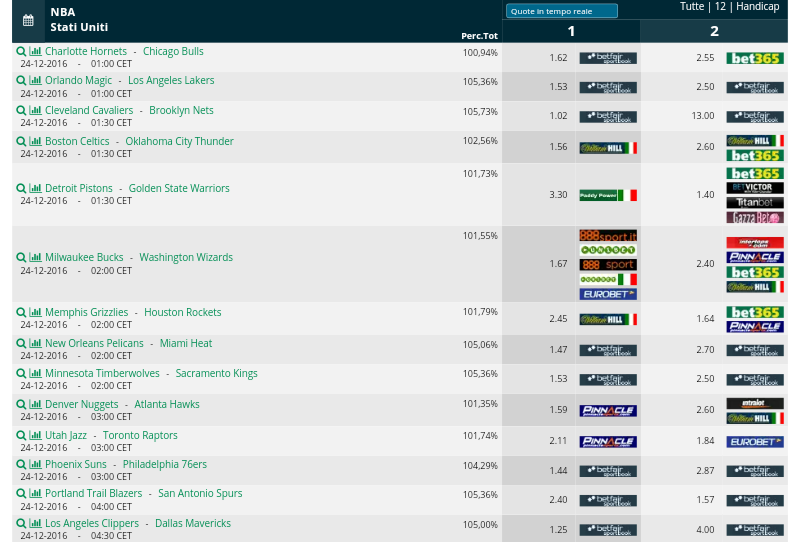
Task: Open stats chart icon for Charlotte Hornets match
Action: pyautogui.click(x=35, y=51)
